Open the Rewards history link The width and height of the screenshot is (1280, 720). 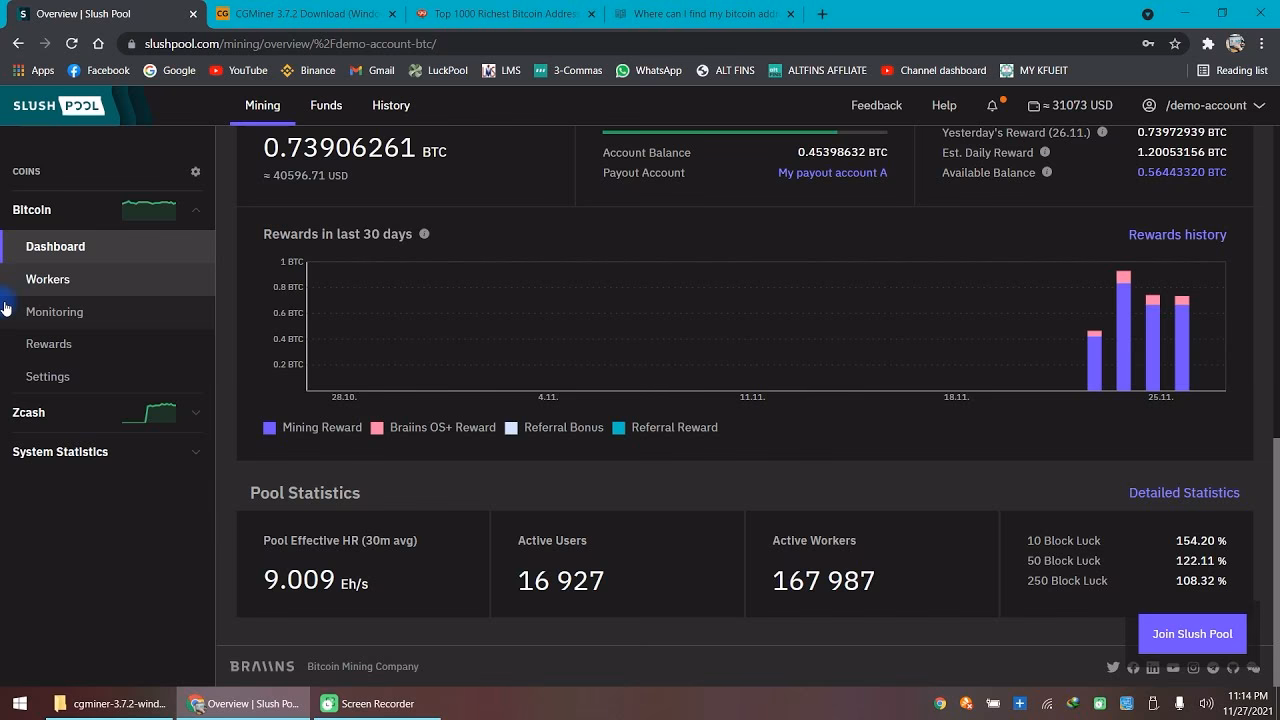(x=1177, y=235)
